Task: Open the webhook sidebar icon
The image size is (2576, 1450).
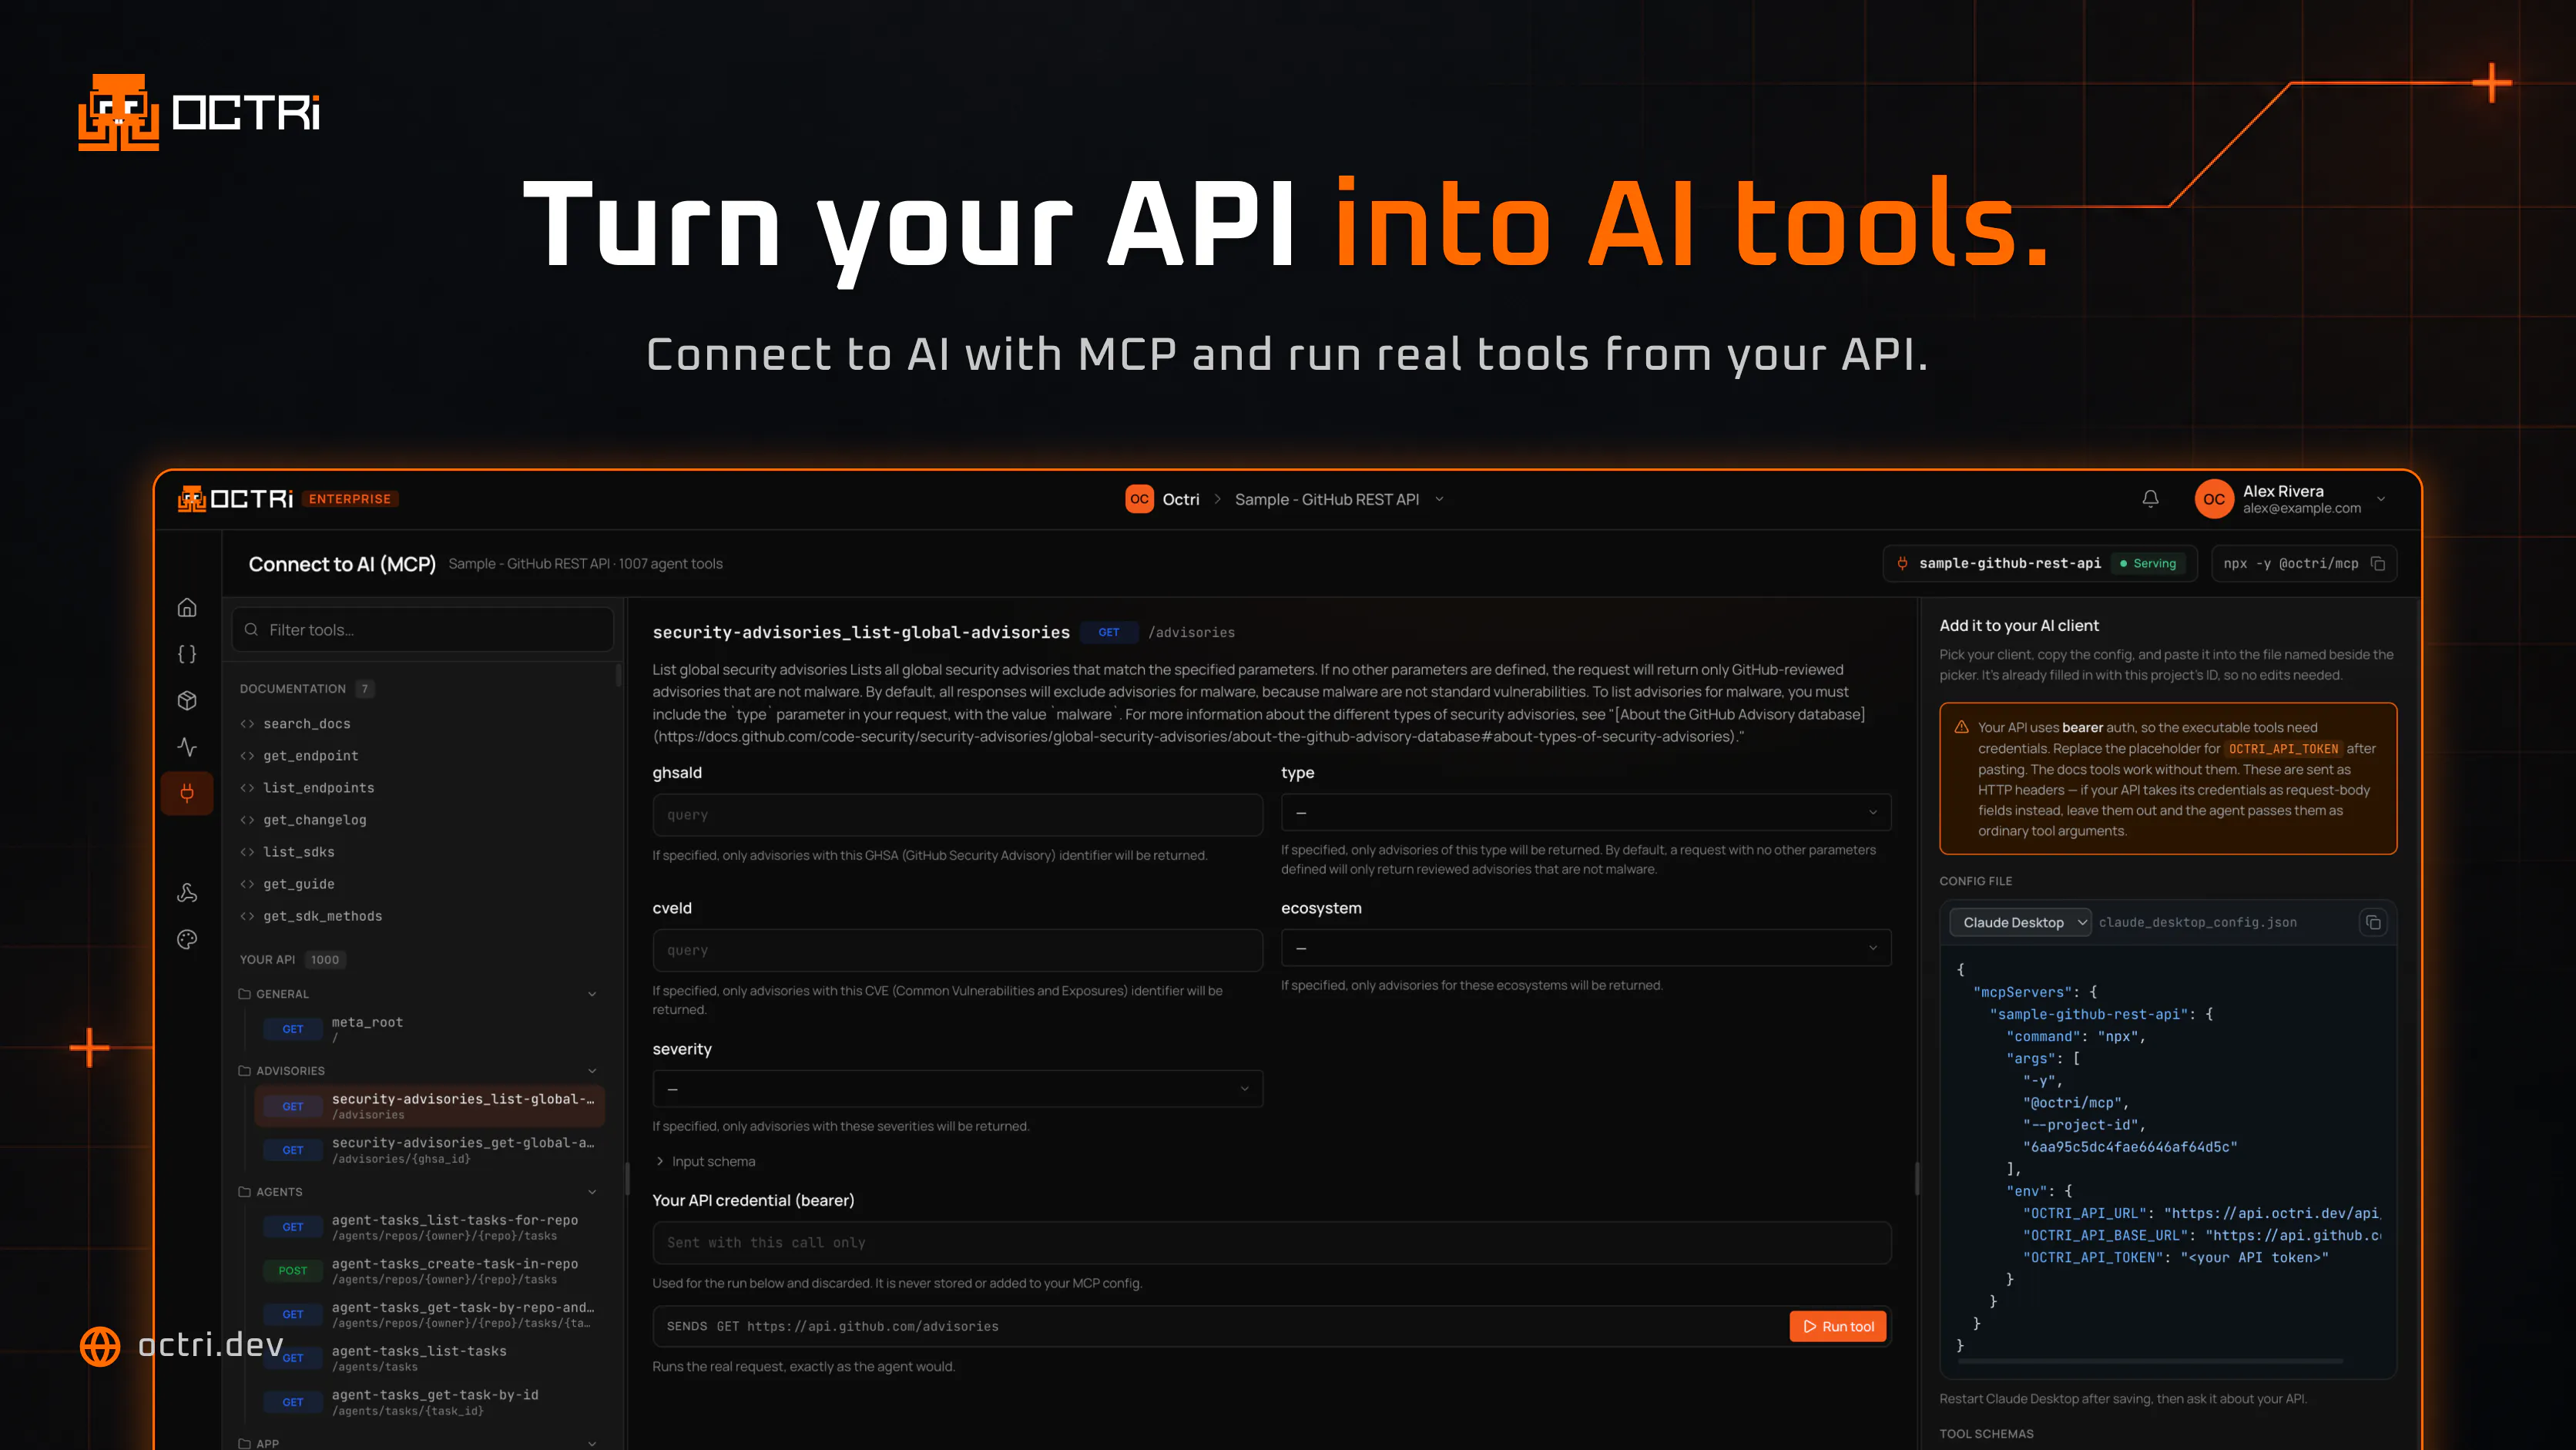Action: pos(187,893)
